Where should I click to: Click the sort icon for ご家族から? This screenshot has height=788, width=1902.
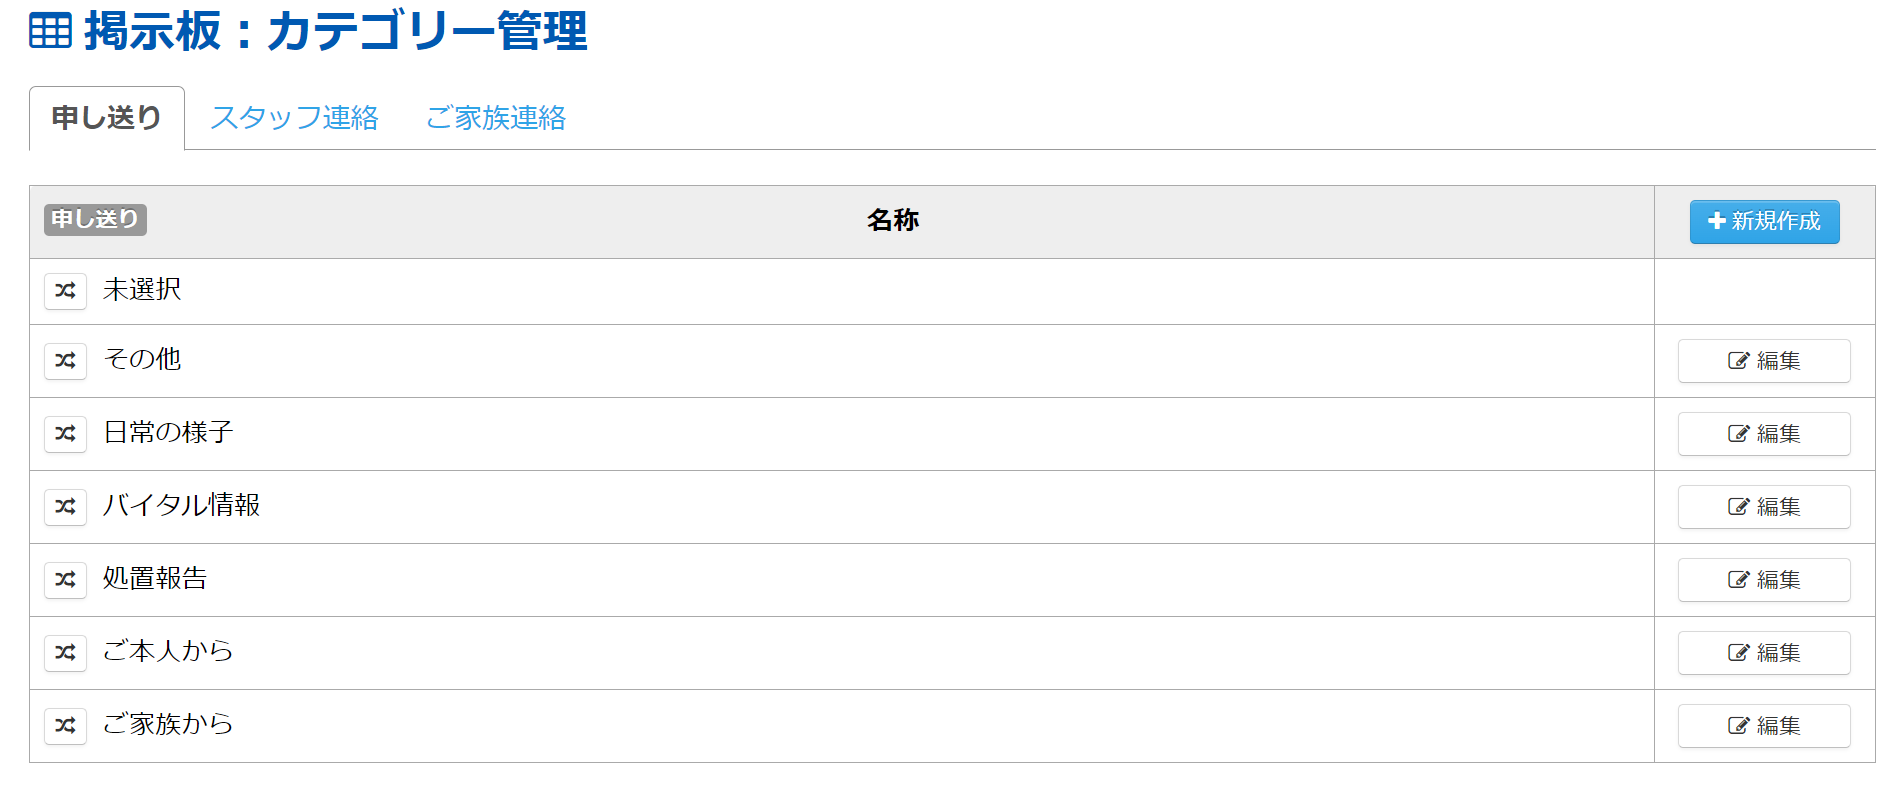(66, 725)
